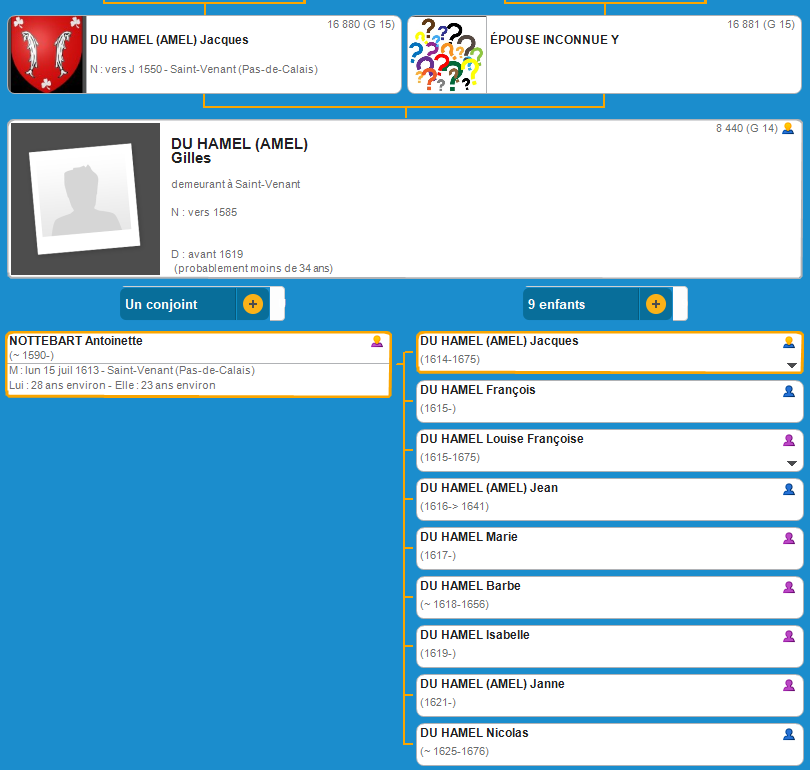The image size is (810, 770).
Task: Open the white tab right of Un conjoint
Action: [x=277, y=304]
